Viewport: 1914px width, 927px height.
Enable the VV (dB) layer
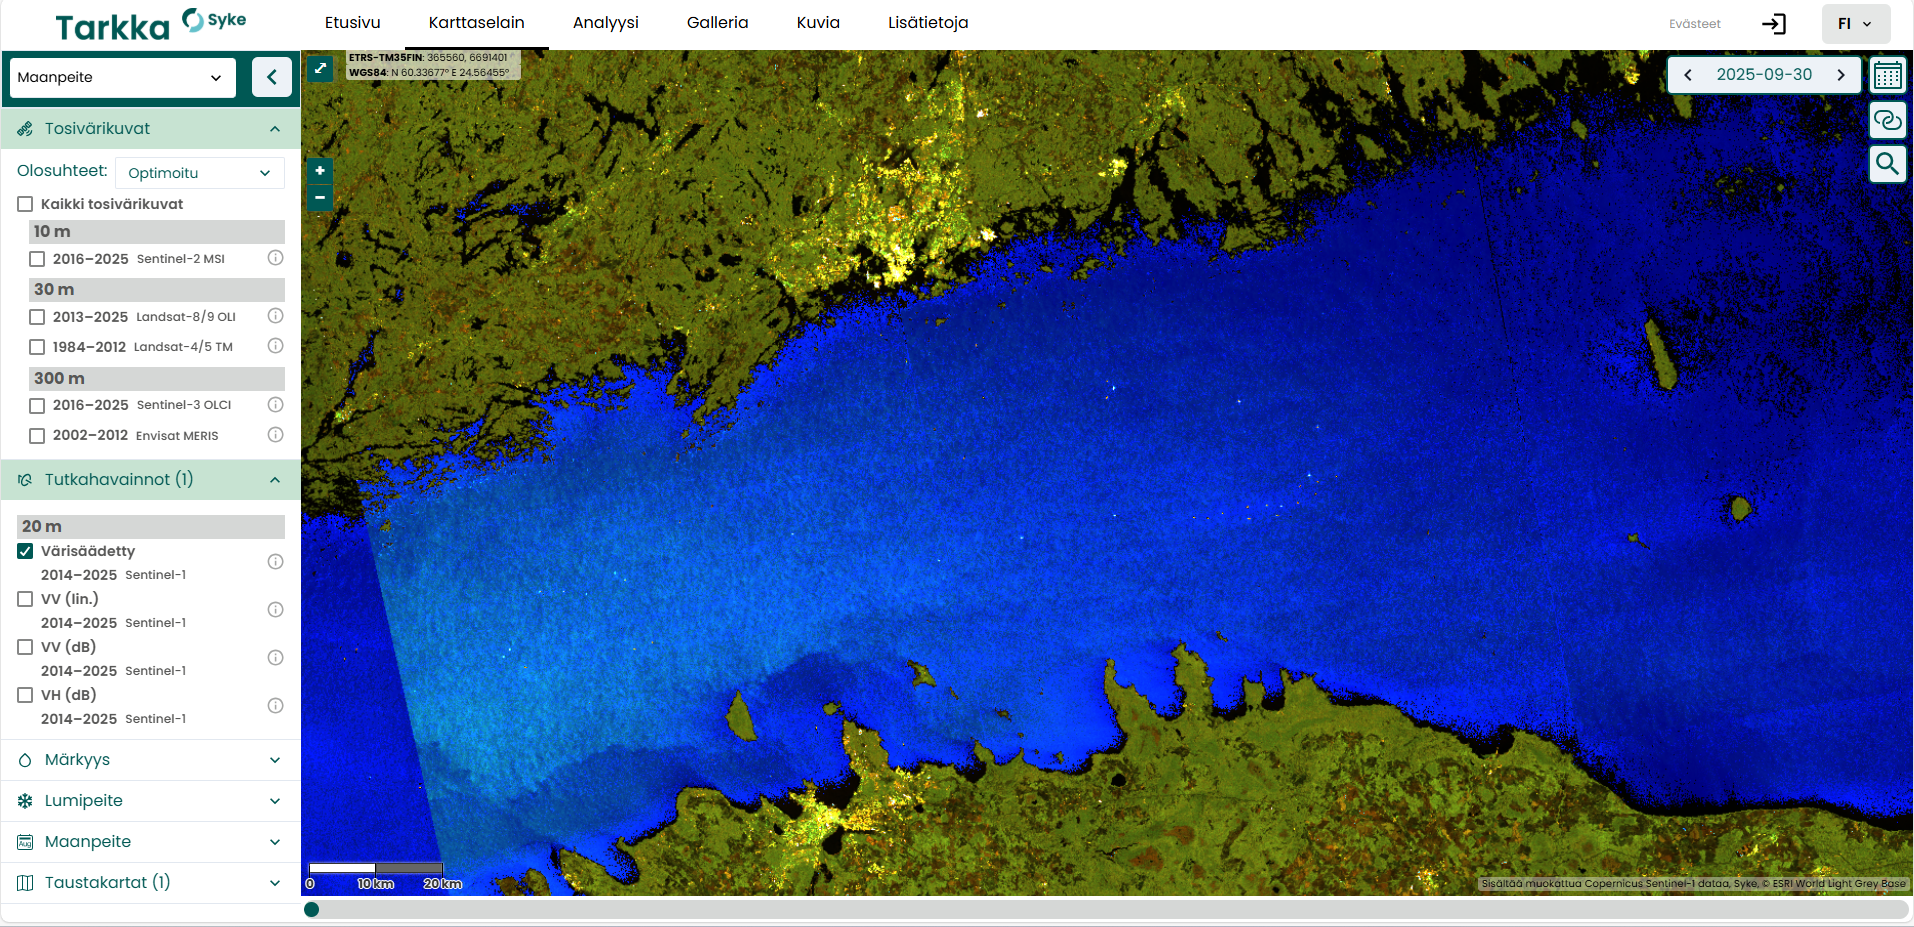pos(26,647)
